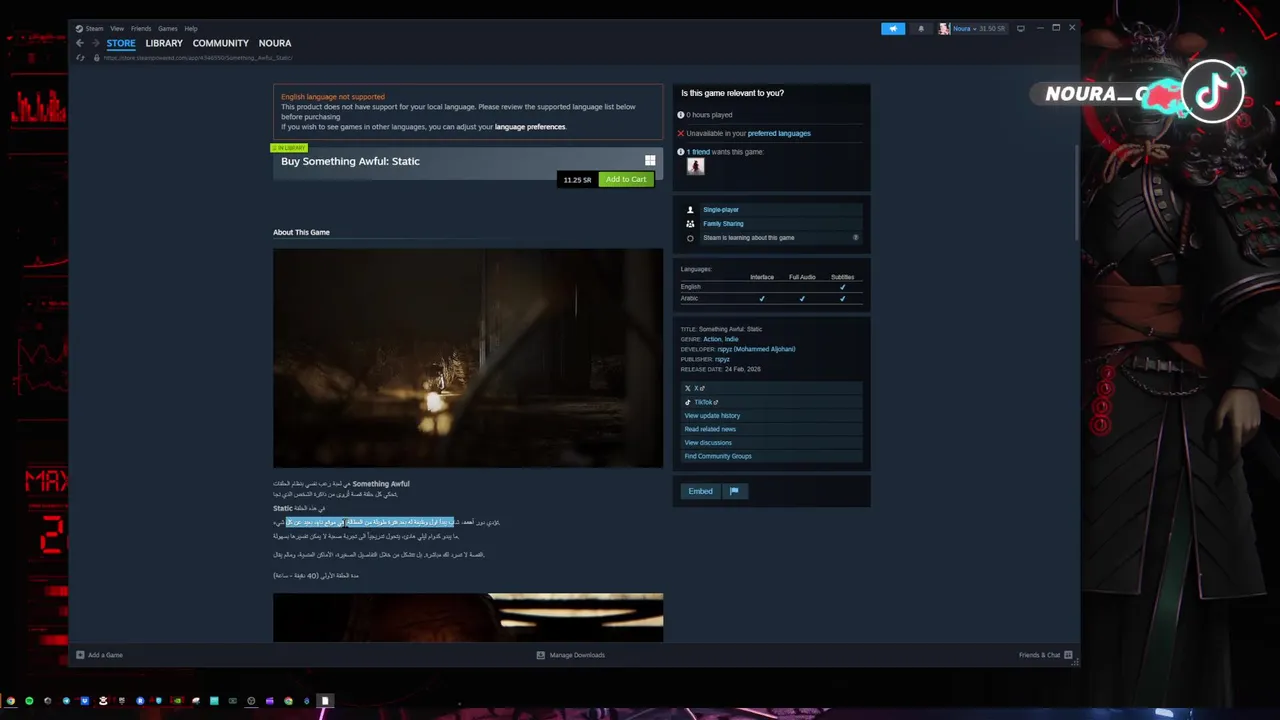Click the Action genre link
The width and height of the screenshot is (1280, 720).
711,339
